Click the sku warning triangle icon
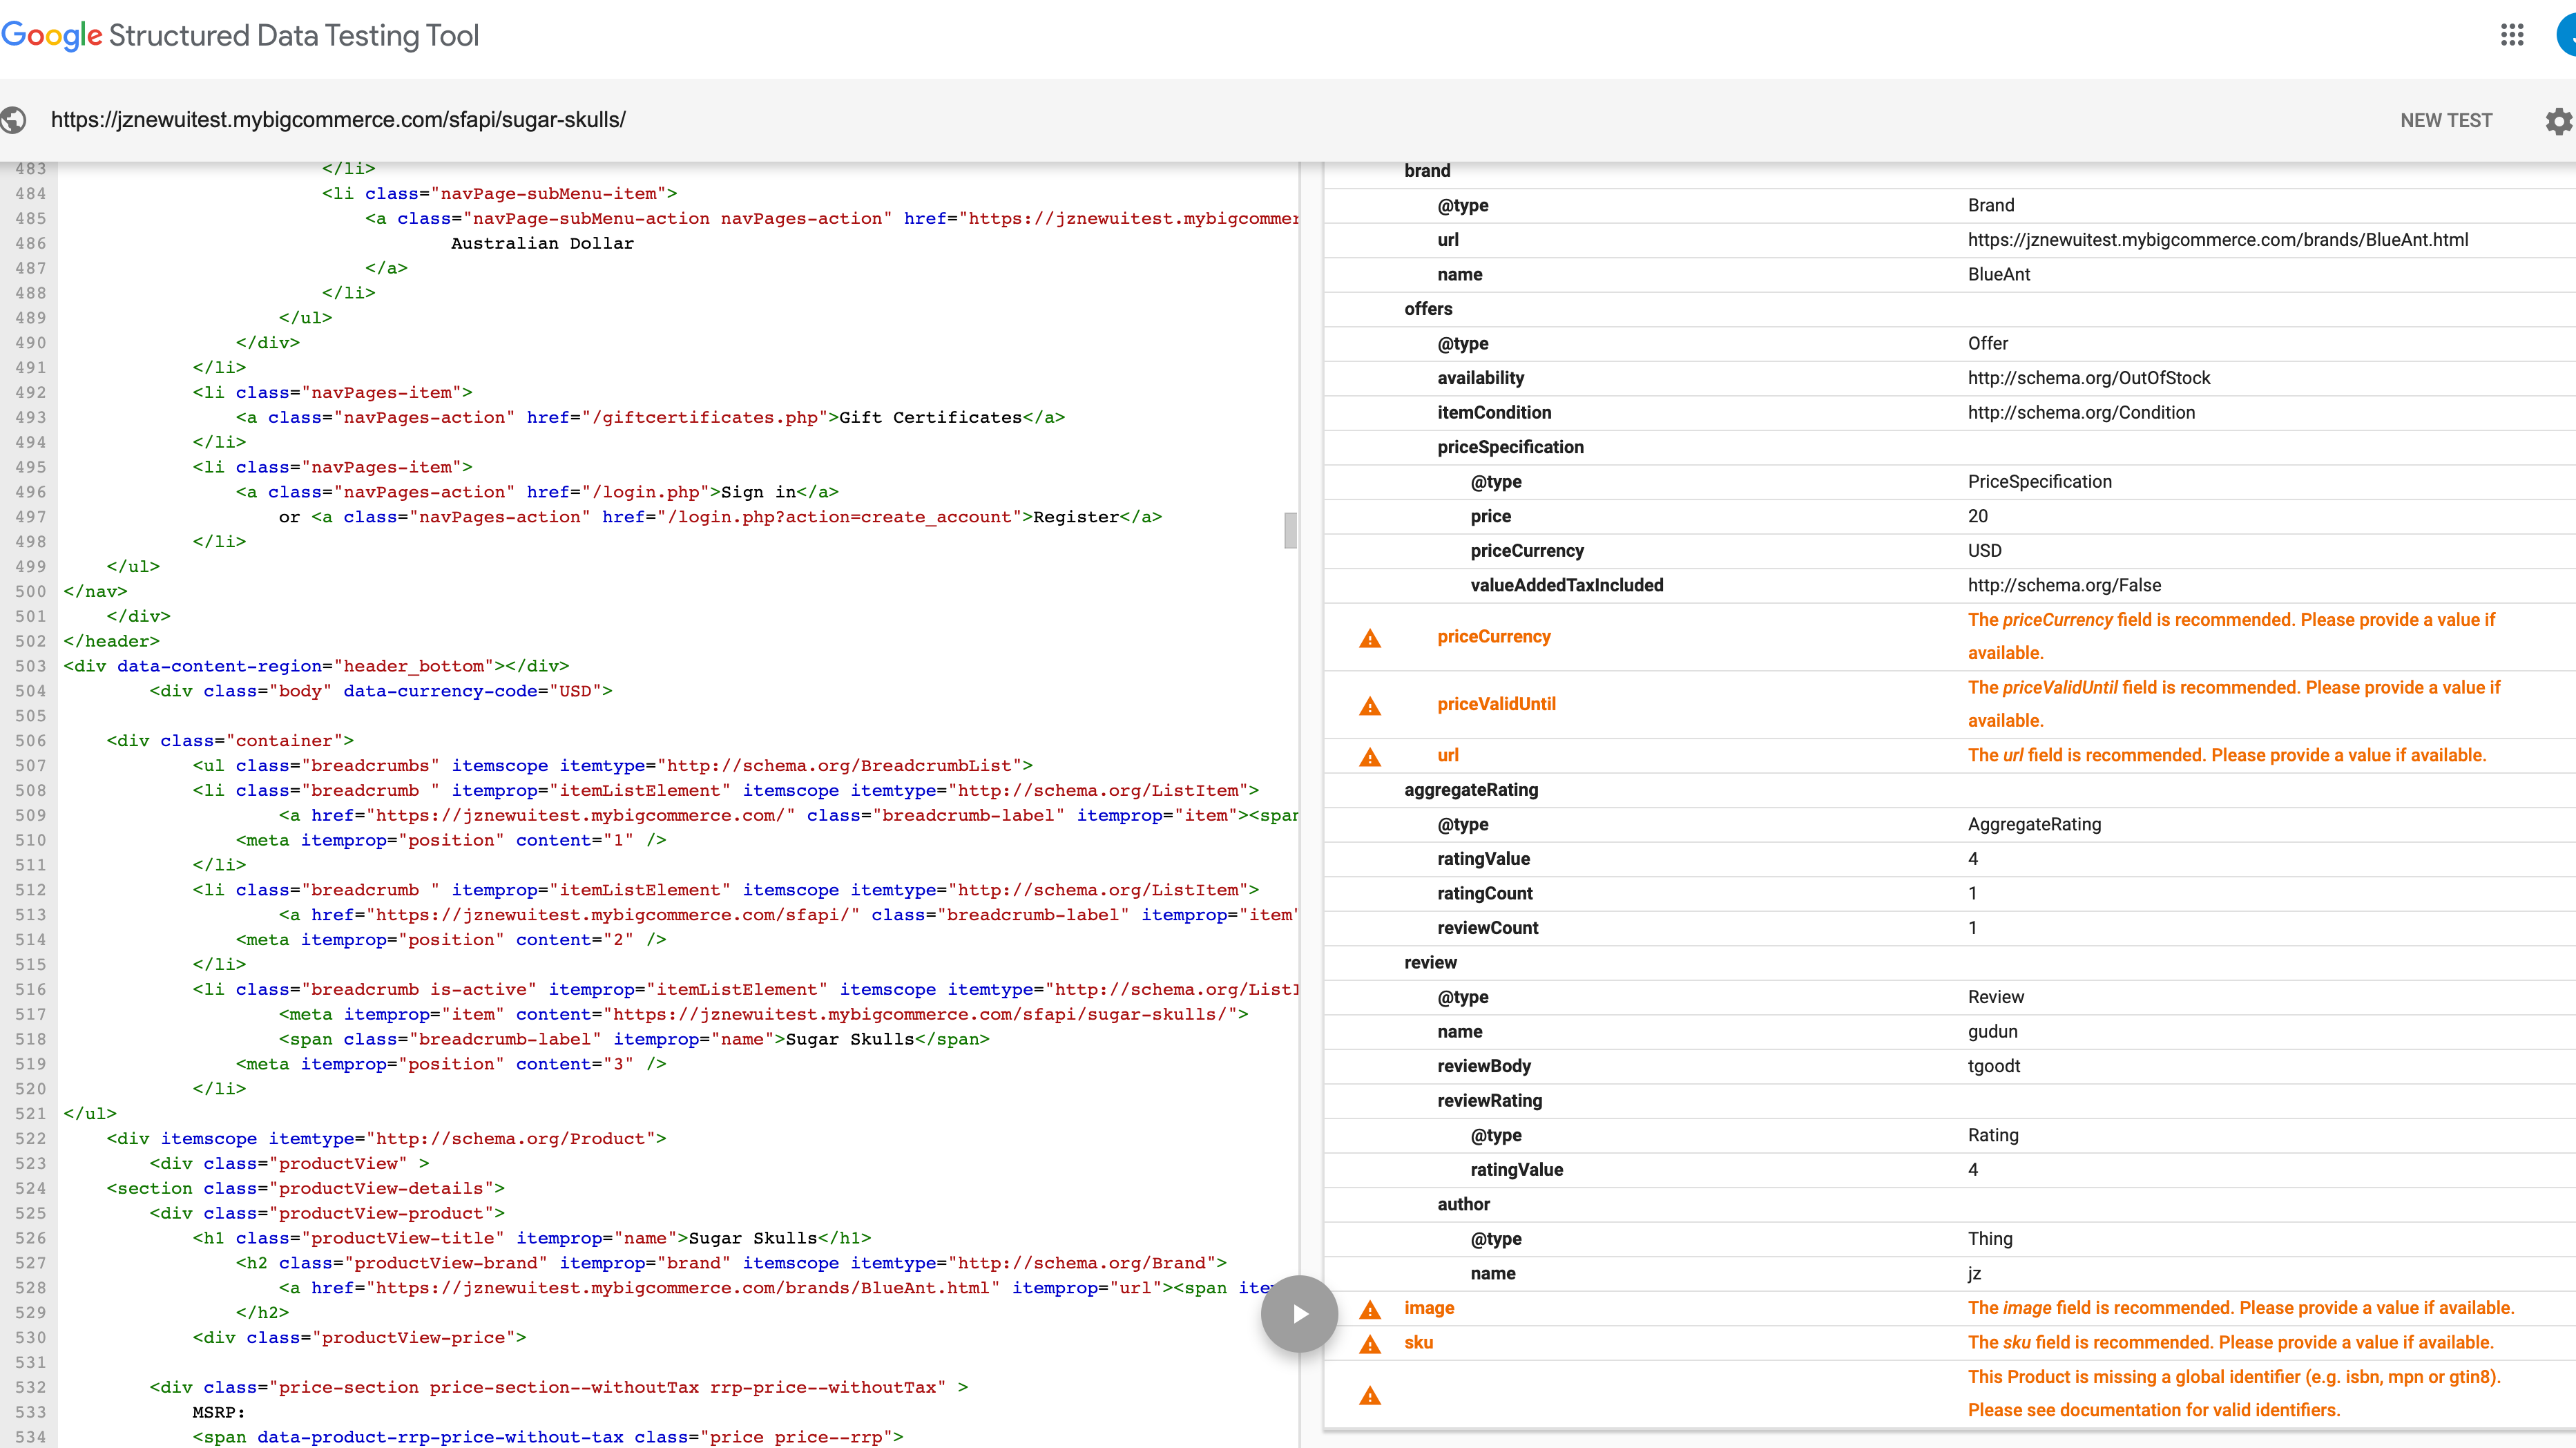2576x1448 pixels. [x=1370, y=1344]
